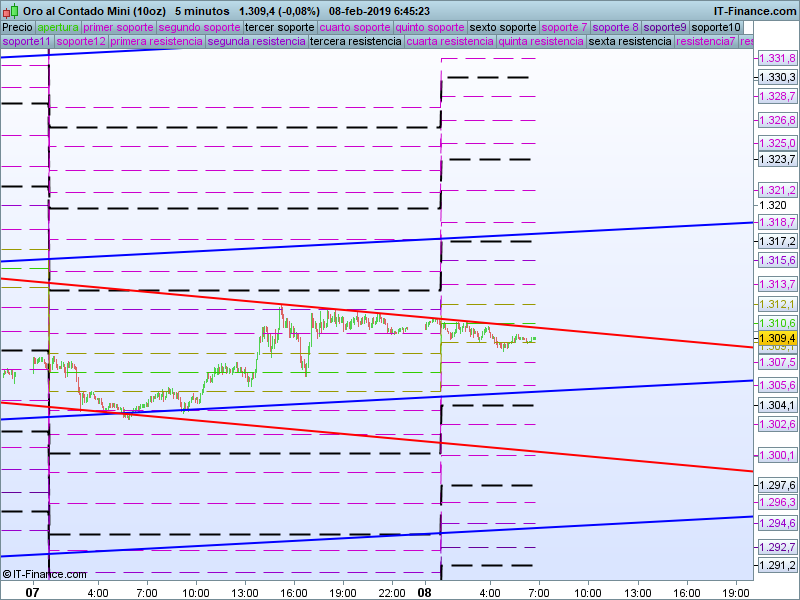Click the price axis label 1.313,7
Viewport: 800px width, 600px height.
777,284
